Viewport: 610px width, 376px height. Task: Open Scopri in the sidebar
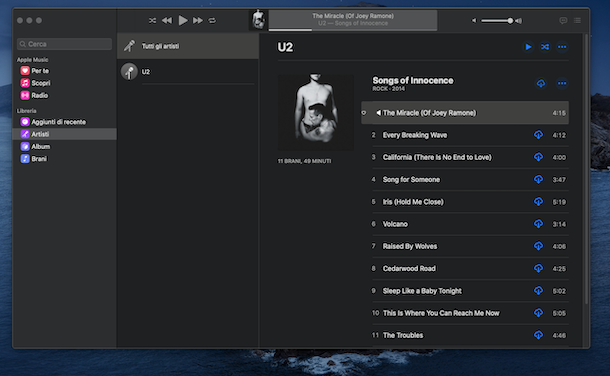(x=64, y=83)
